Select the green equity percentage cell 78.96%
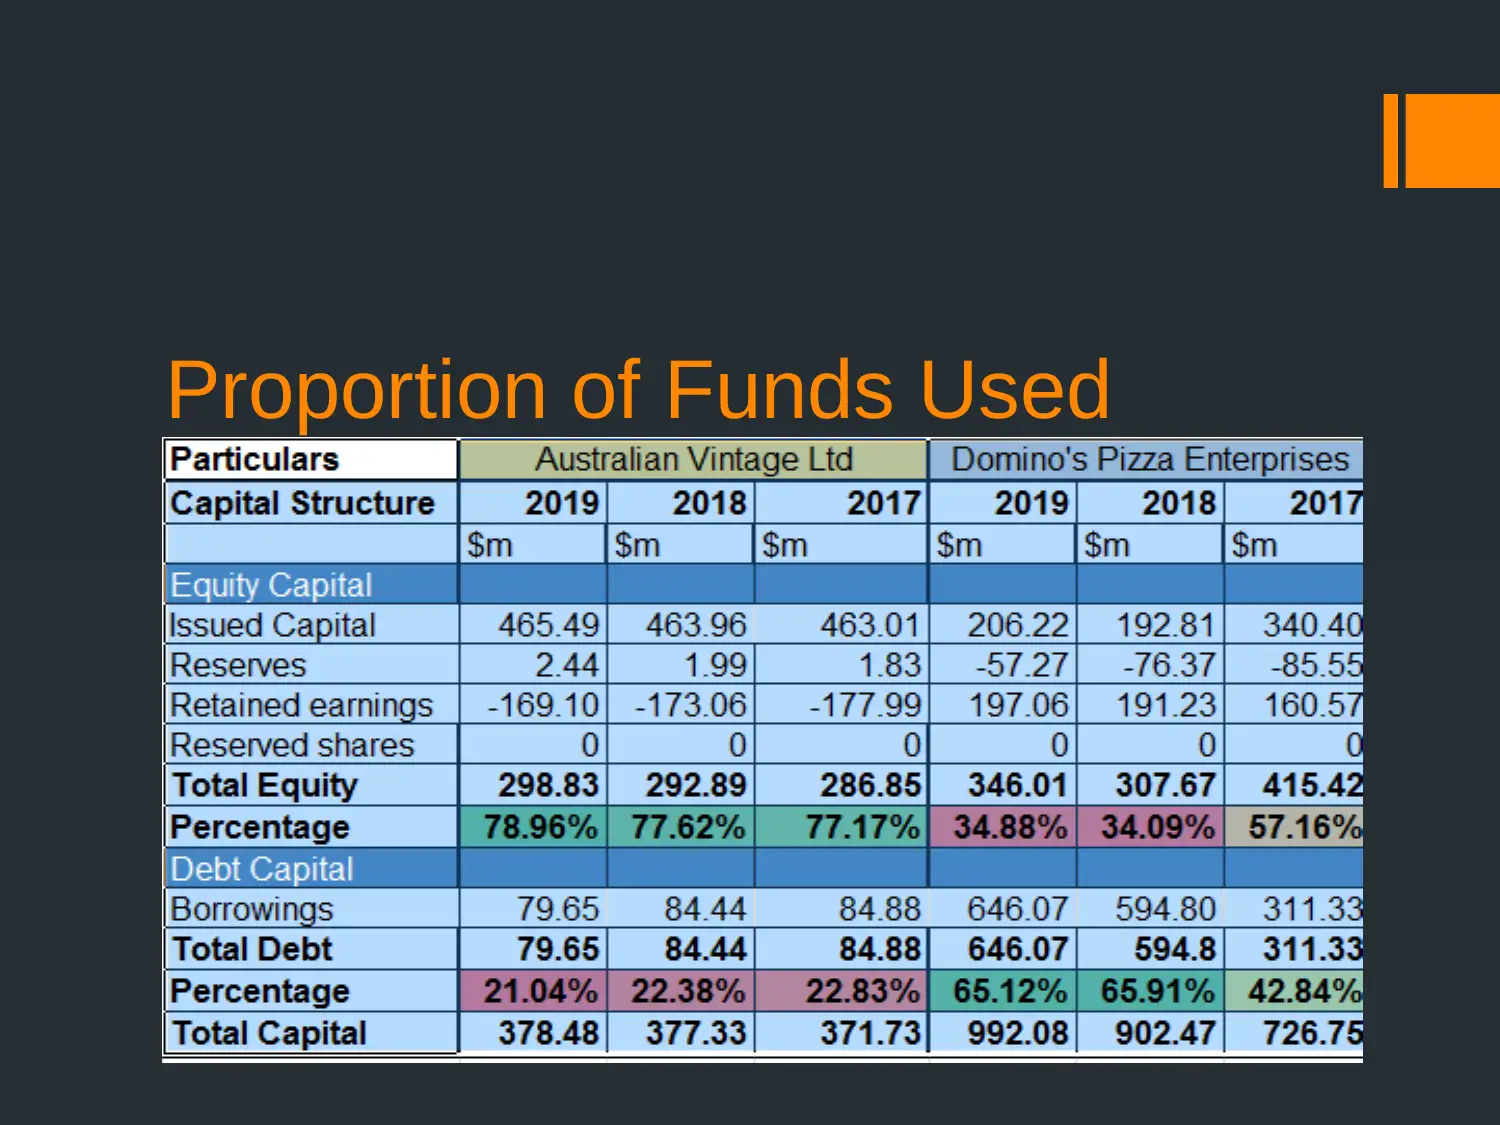This screenshot has height=1125, width=1500. pos(533,827)
